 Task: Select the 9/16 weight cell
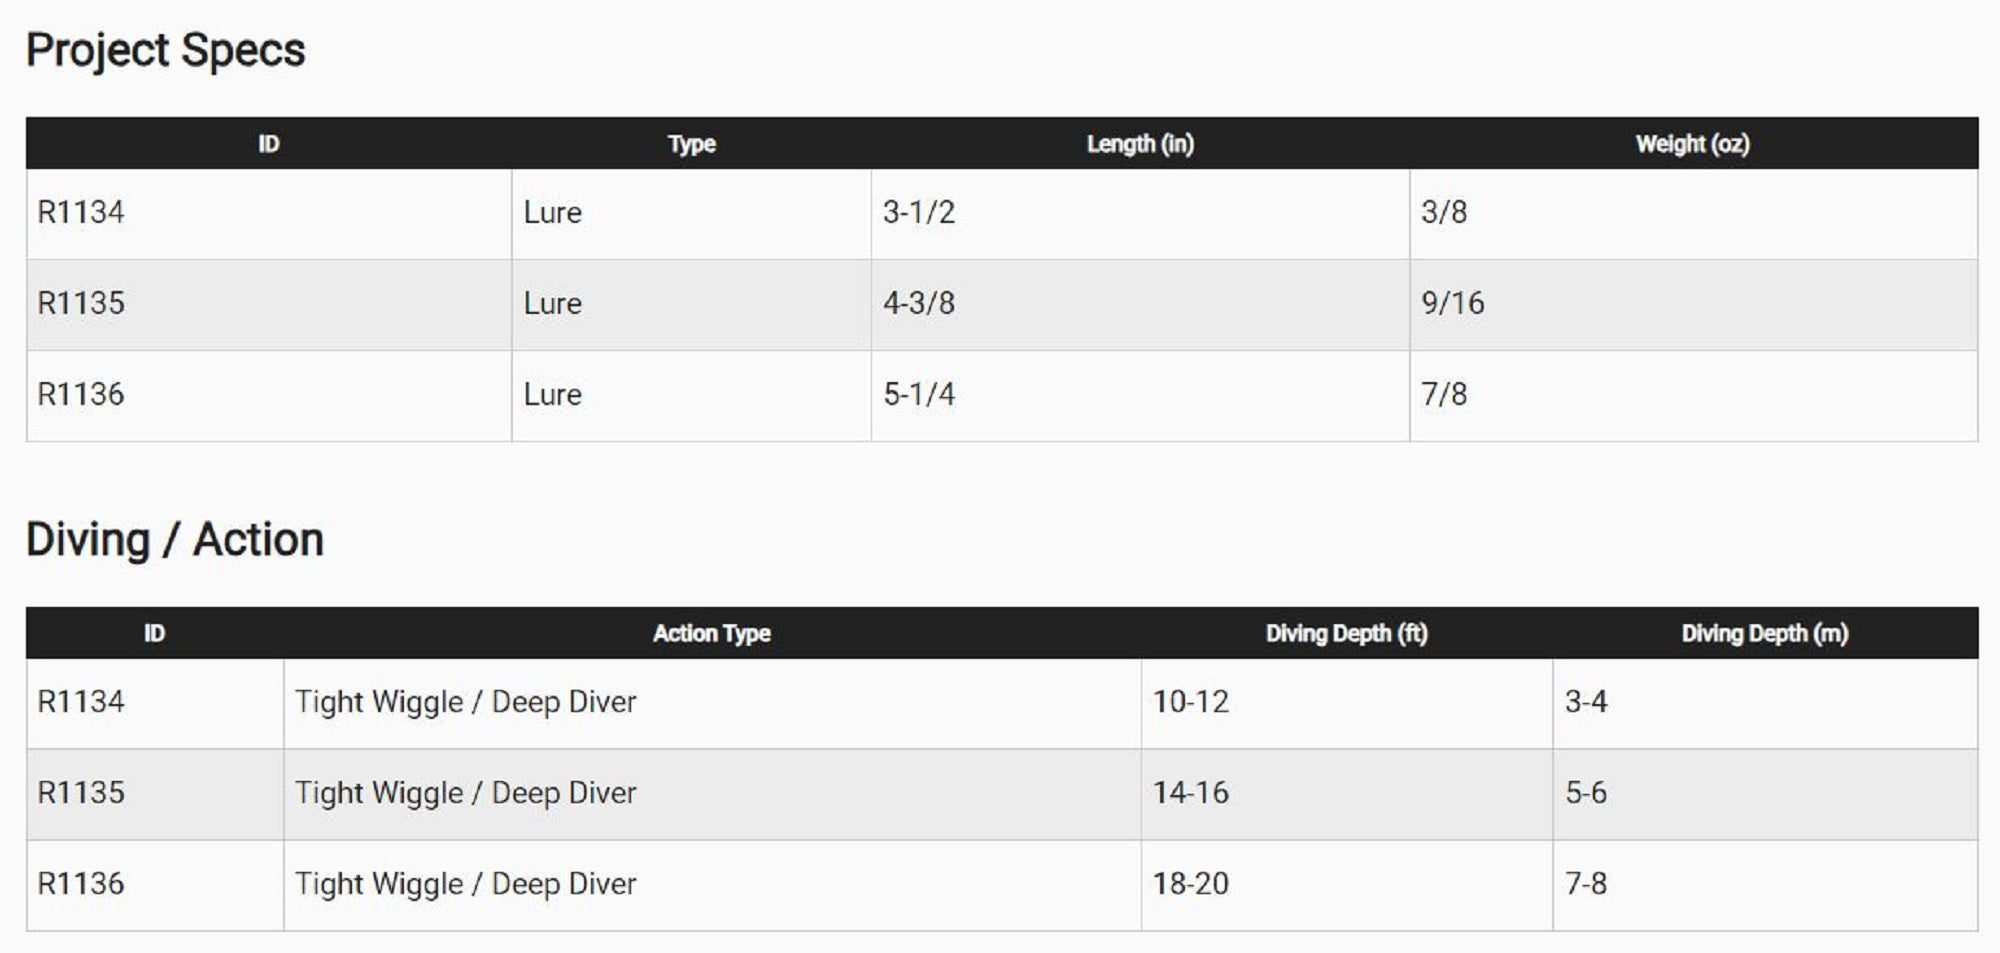[x=1452, y=303]
